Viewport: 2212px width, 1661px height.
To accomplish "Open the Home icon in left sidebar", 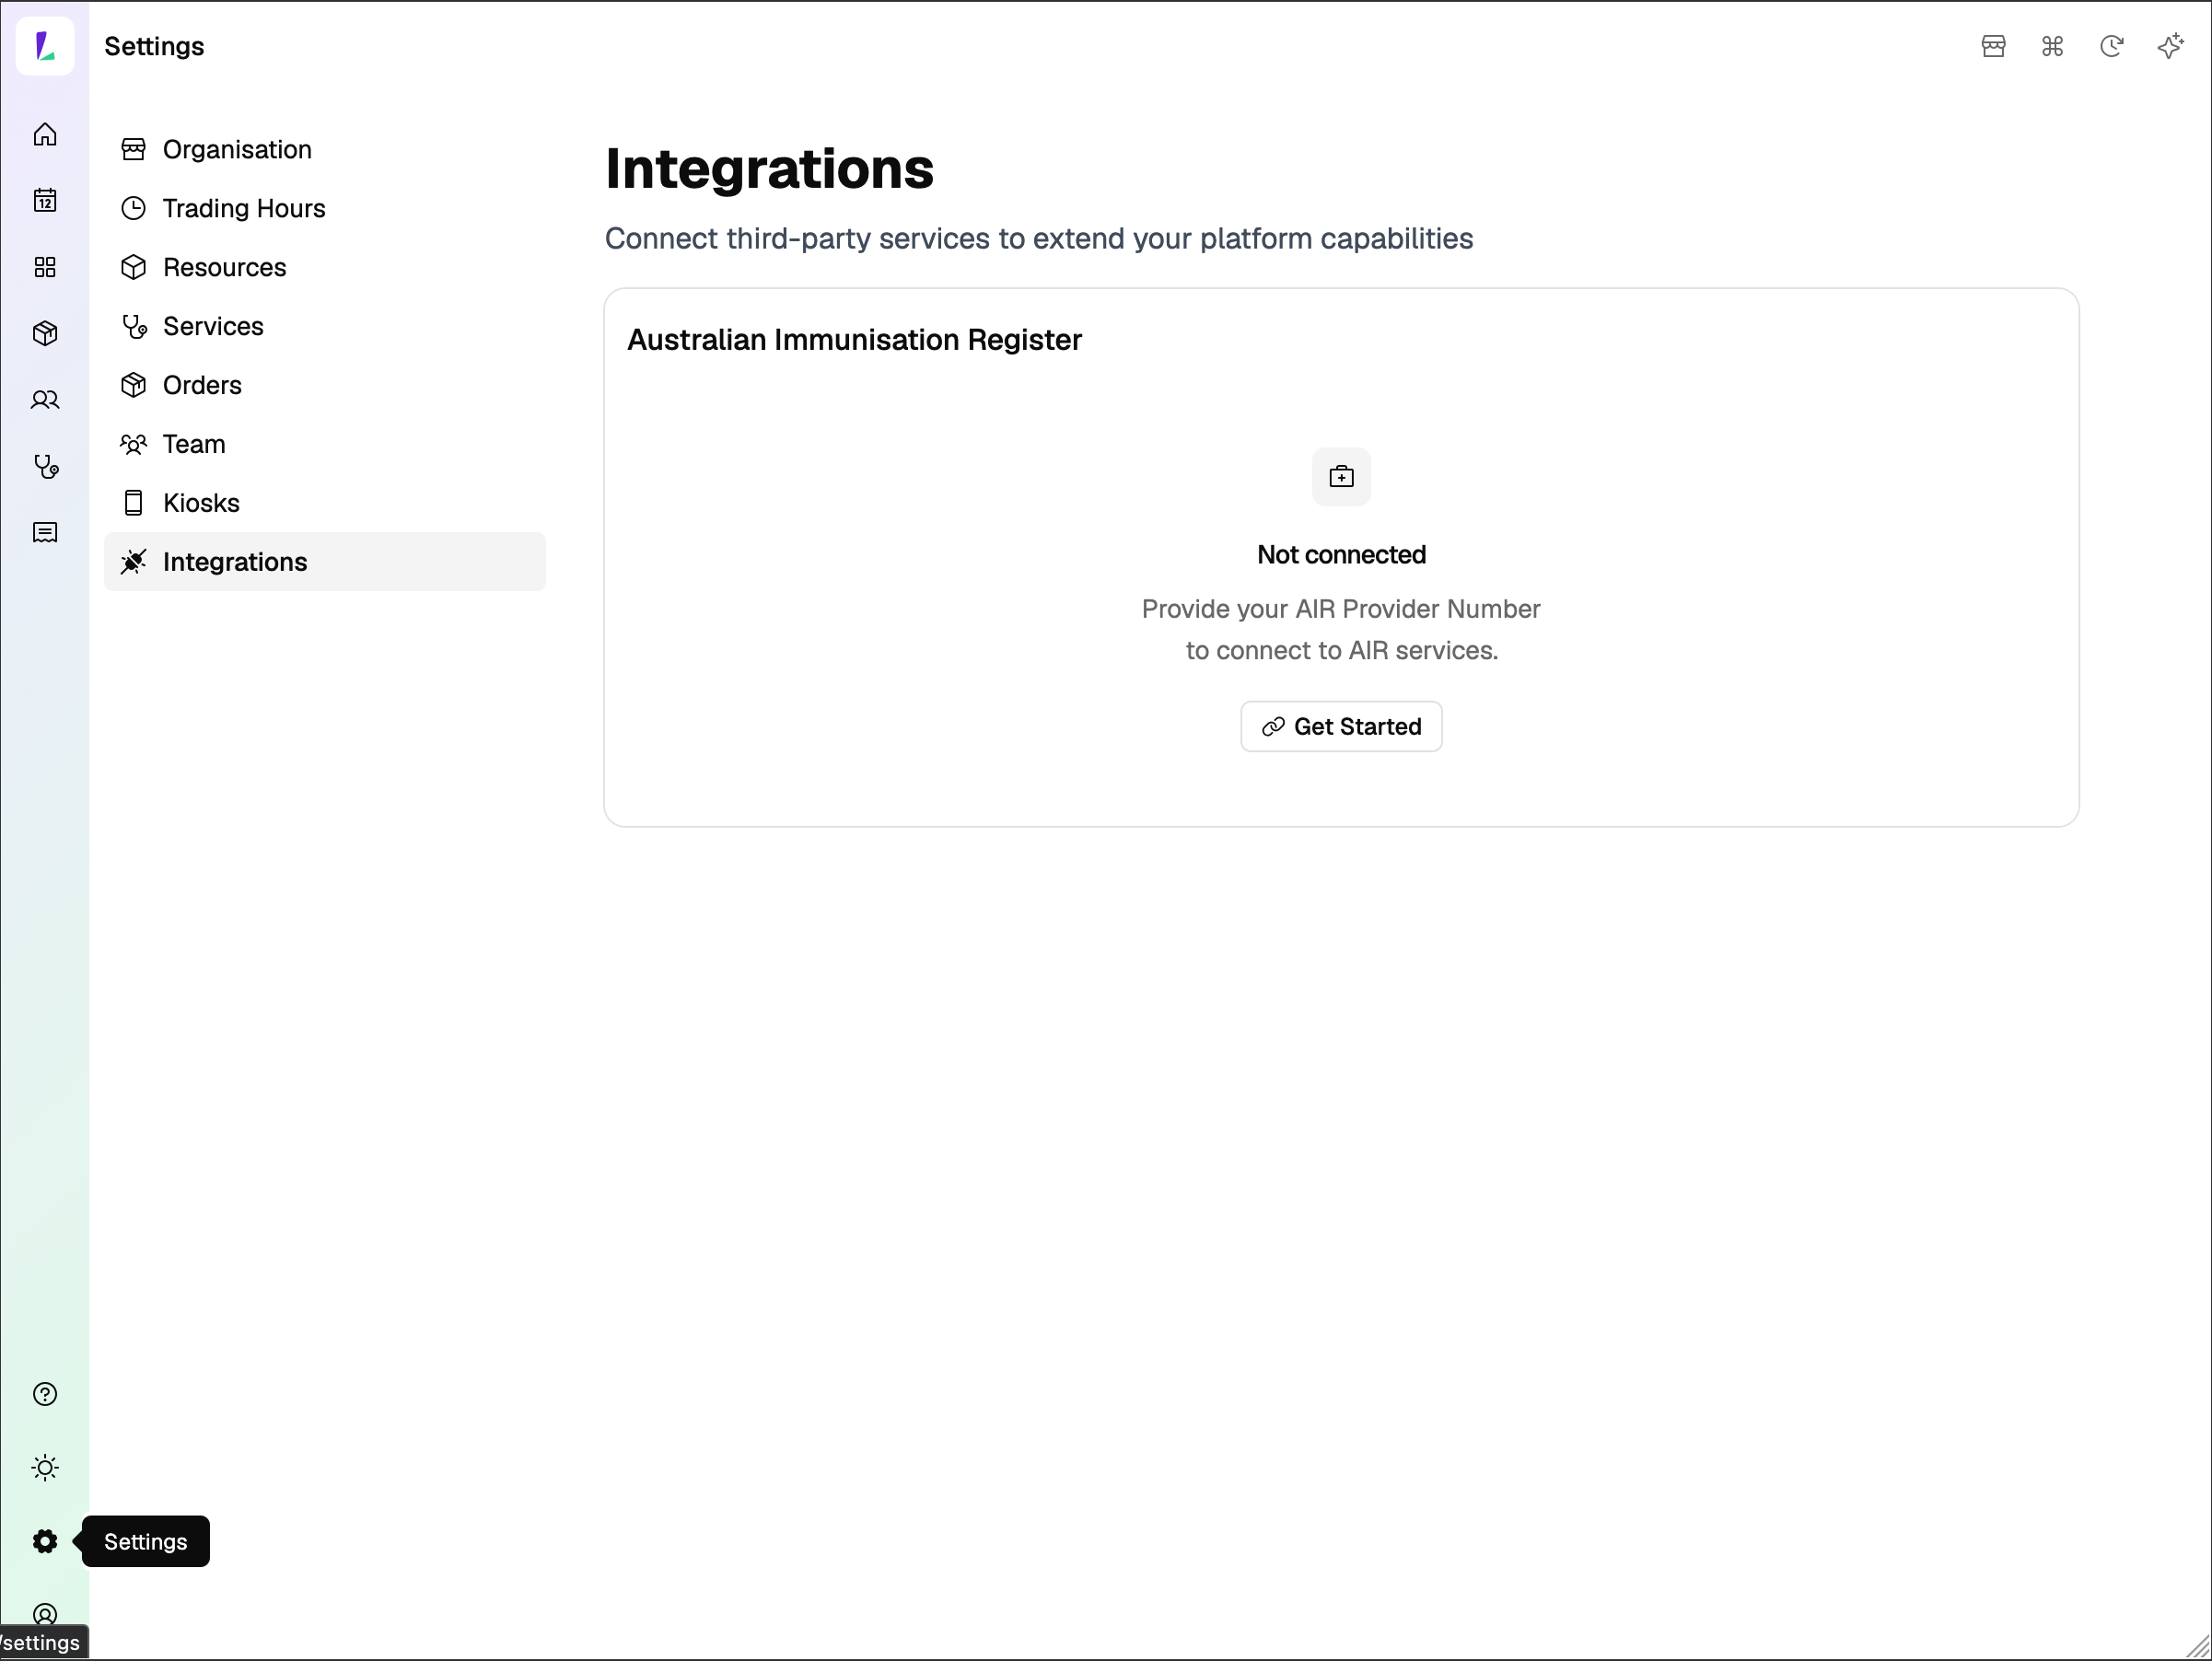I will 45,134.
